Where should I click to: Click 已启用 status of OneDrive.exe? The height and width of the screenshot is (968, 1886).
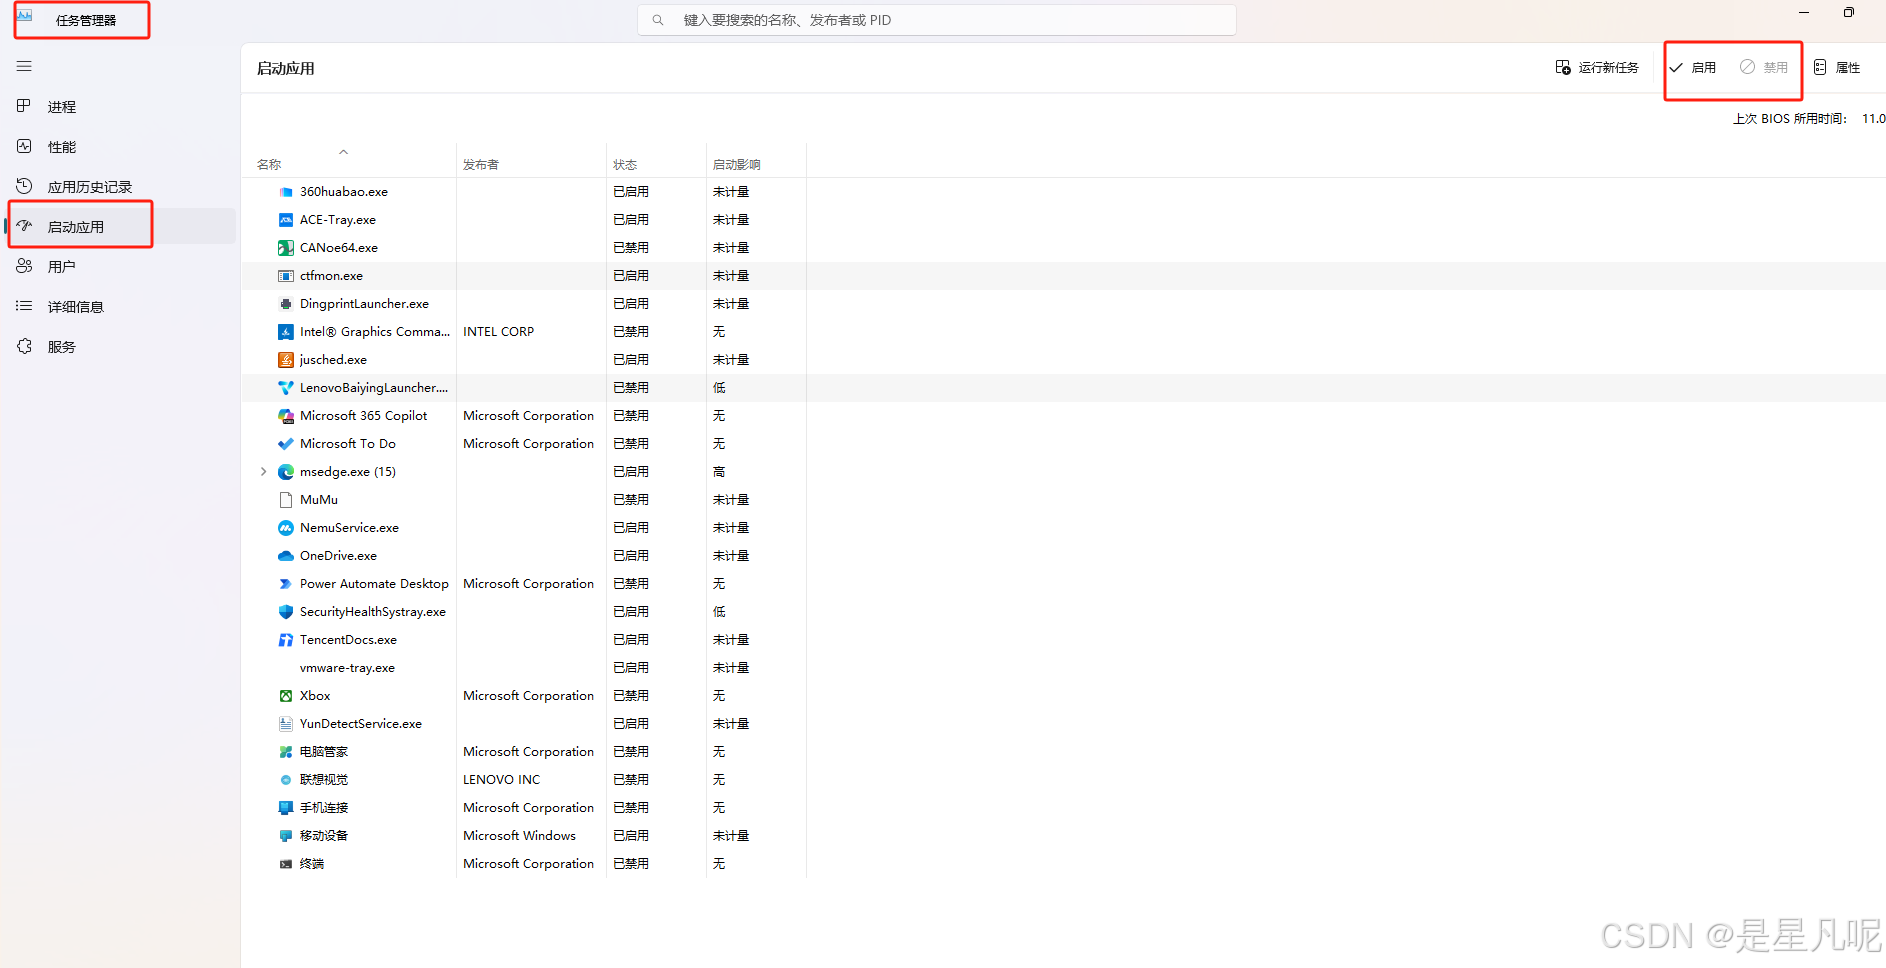pos(631,556)
